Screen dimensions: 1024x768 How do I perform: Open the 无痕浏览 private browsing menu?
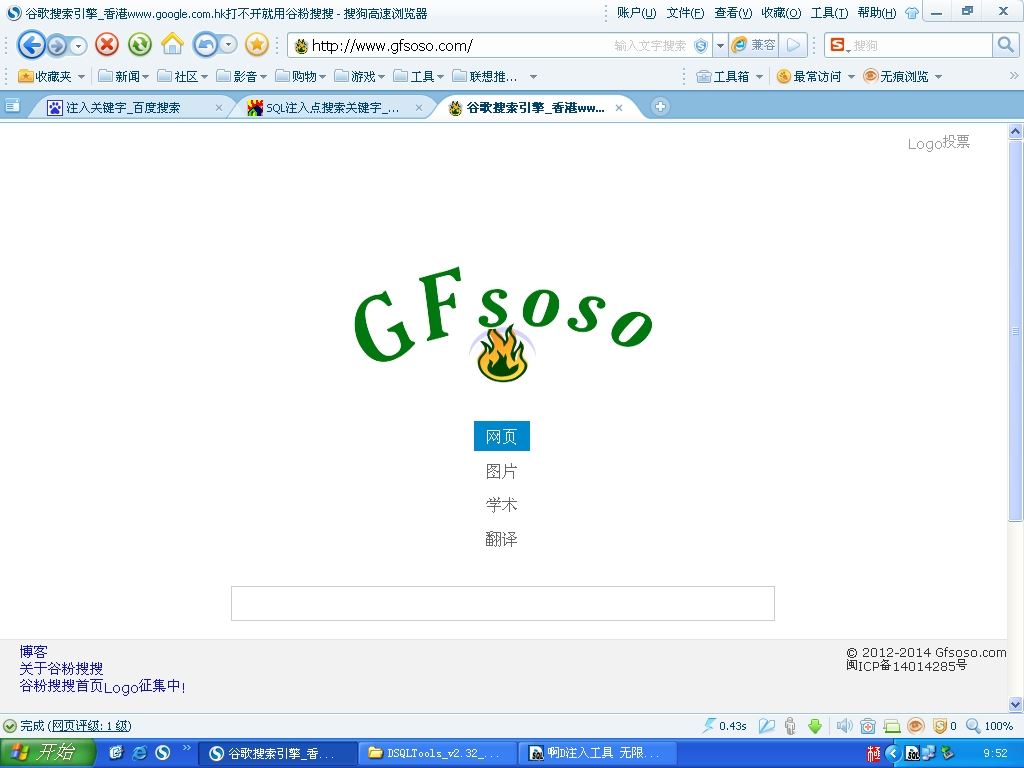(x=903, y=76)
